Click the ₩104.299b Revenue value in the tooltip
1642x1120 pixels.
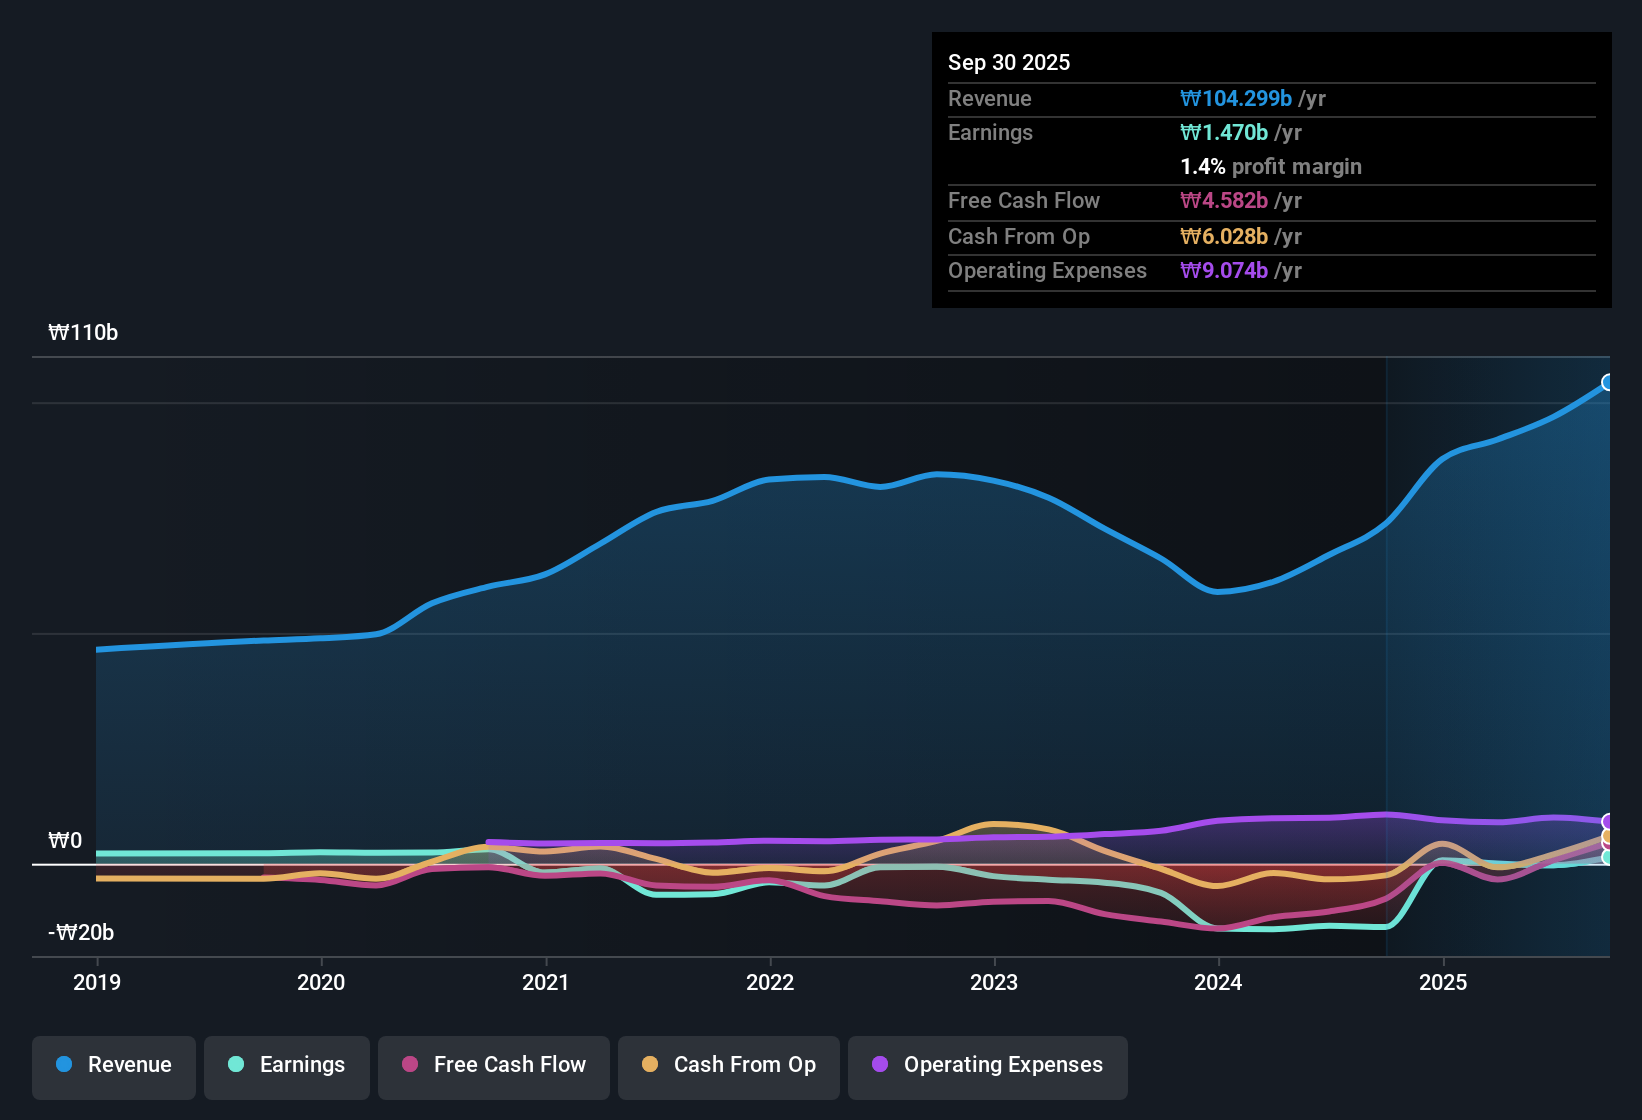(1236, 98)
